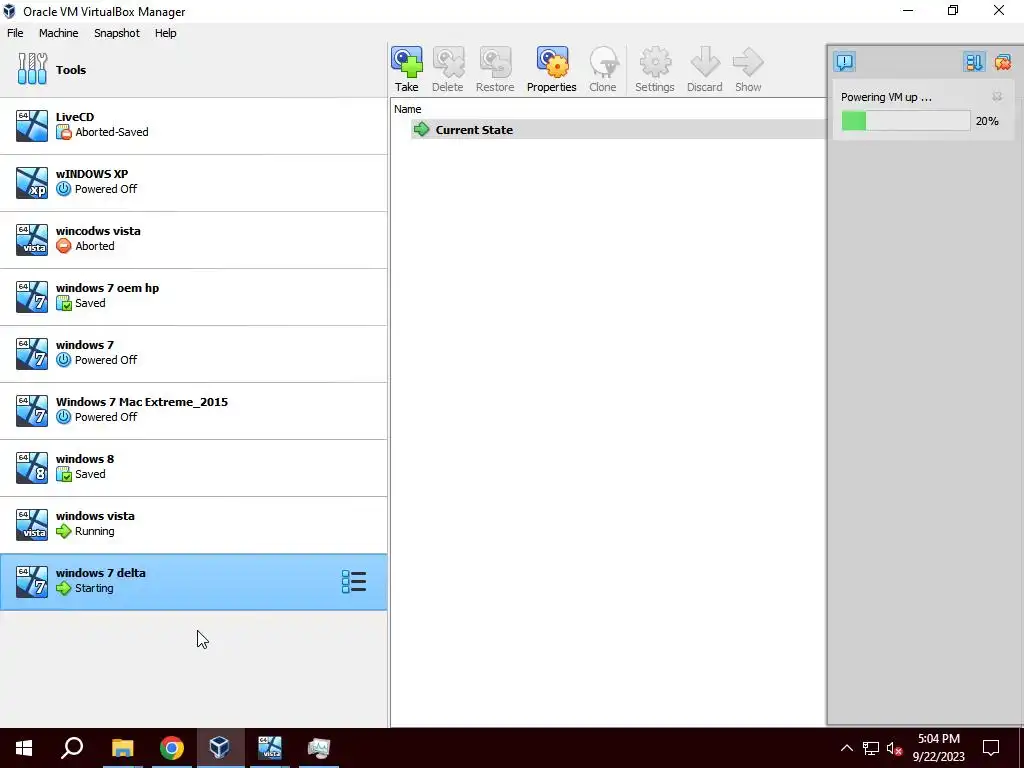The width and height of the screenshot is (1024, 768).
Task: Click the Starting status text
Action: click(x=94, y=588)
